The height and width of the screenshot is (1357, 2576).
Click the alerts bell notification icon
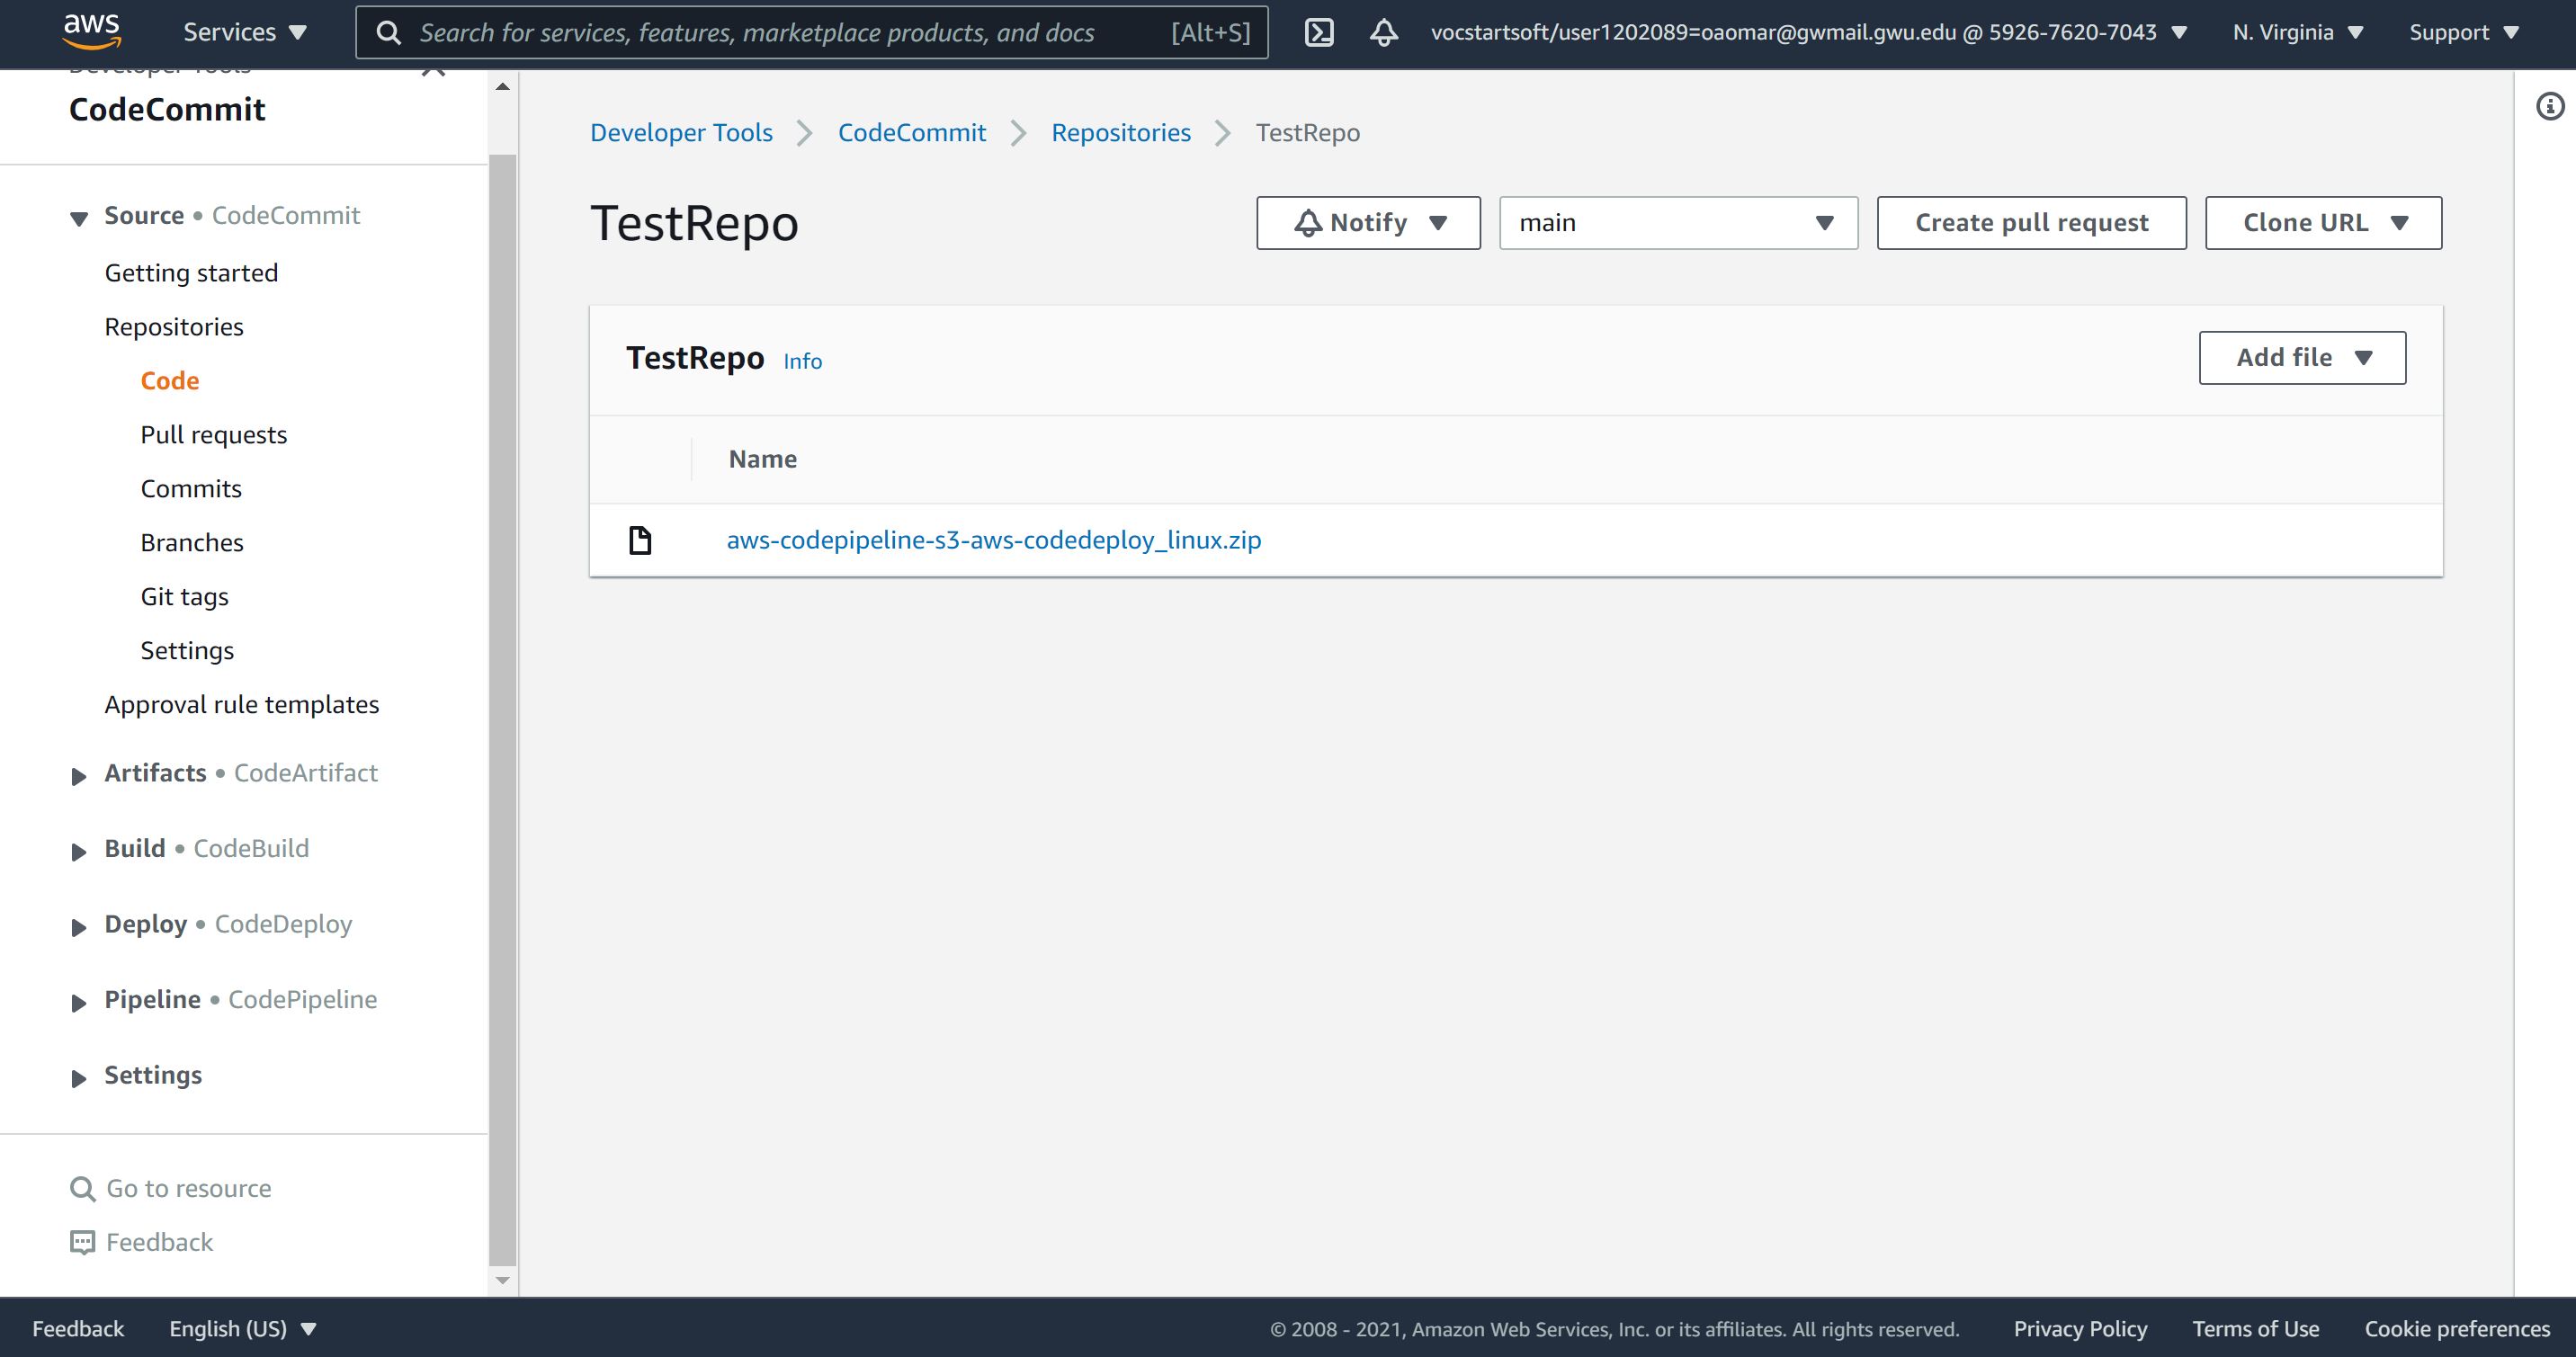pos(1383,31)
